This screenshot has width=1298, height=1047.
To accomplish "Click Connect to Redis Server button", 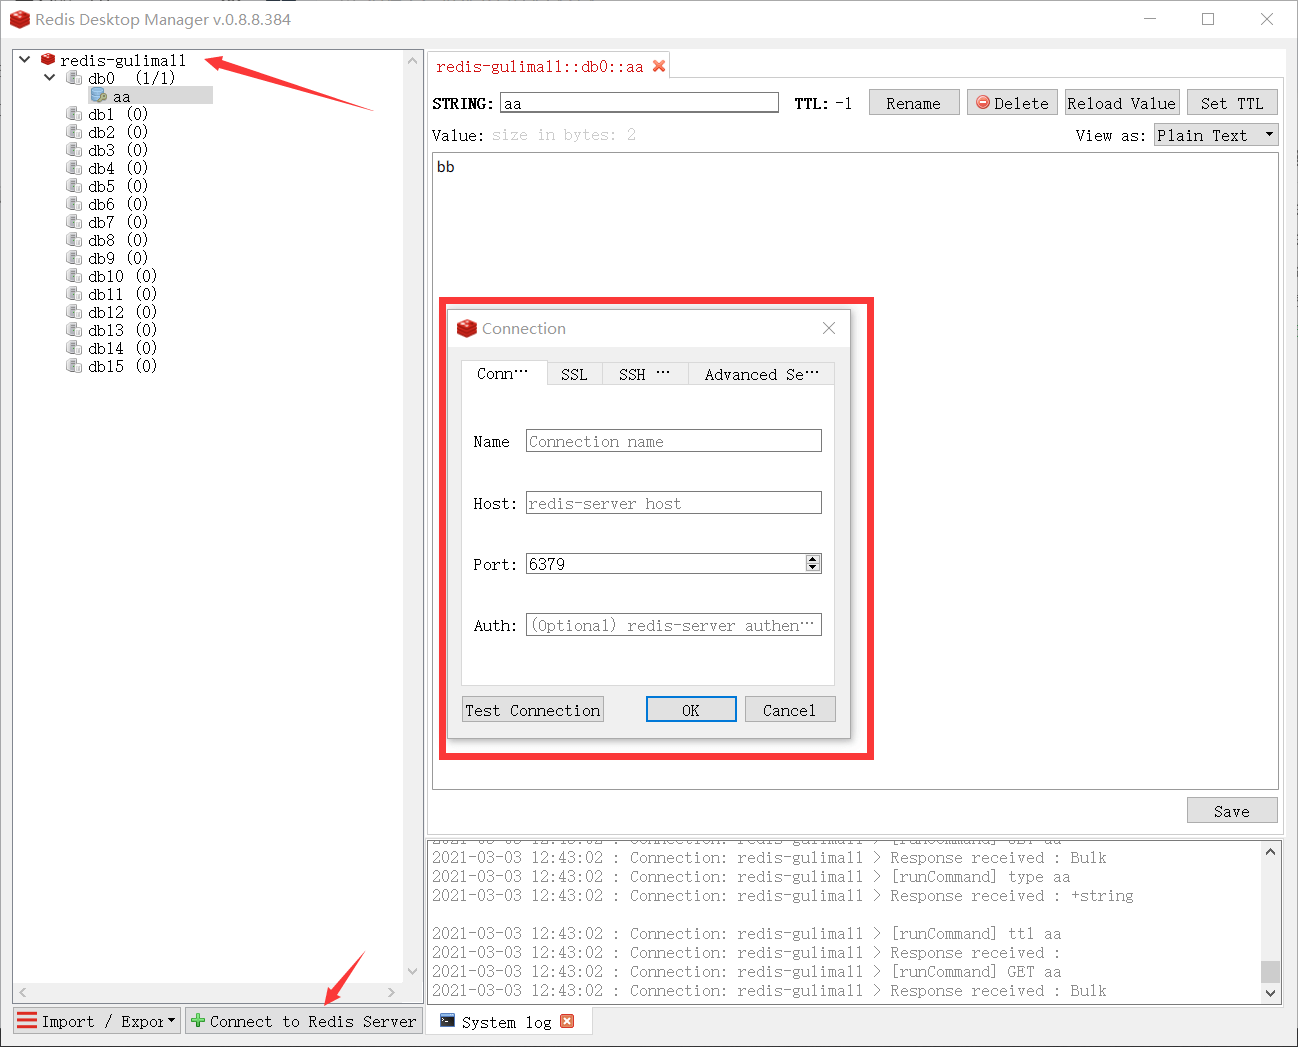I will pyautogui.click(x=303, y=1021).
